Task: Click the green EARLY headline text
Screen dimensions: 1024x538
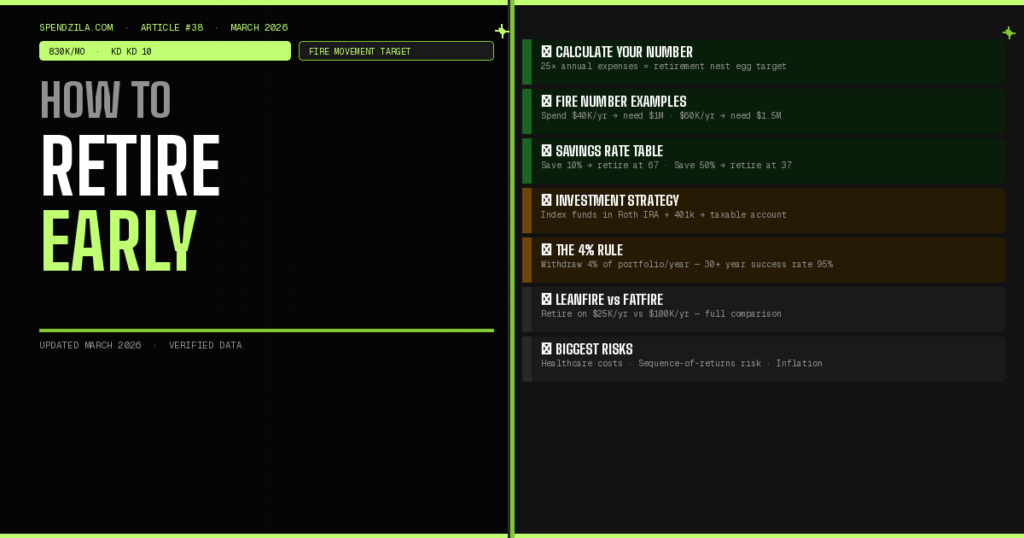Action: [118, 242]
